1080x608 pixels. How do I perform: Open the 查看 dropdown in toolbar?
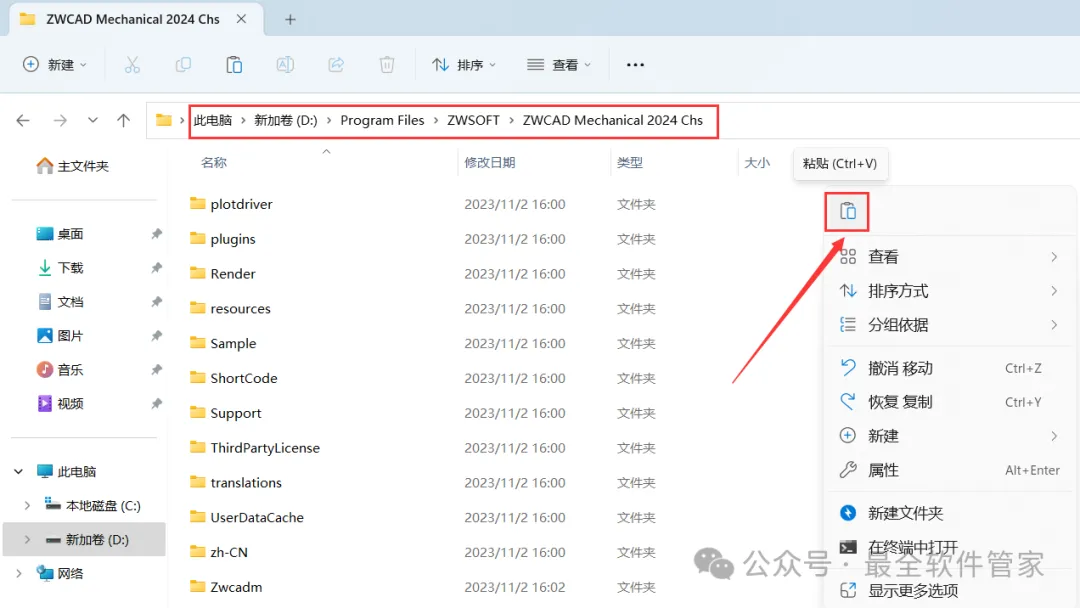pyautogui.click(x=559, y=65)
